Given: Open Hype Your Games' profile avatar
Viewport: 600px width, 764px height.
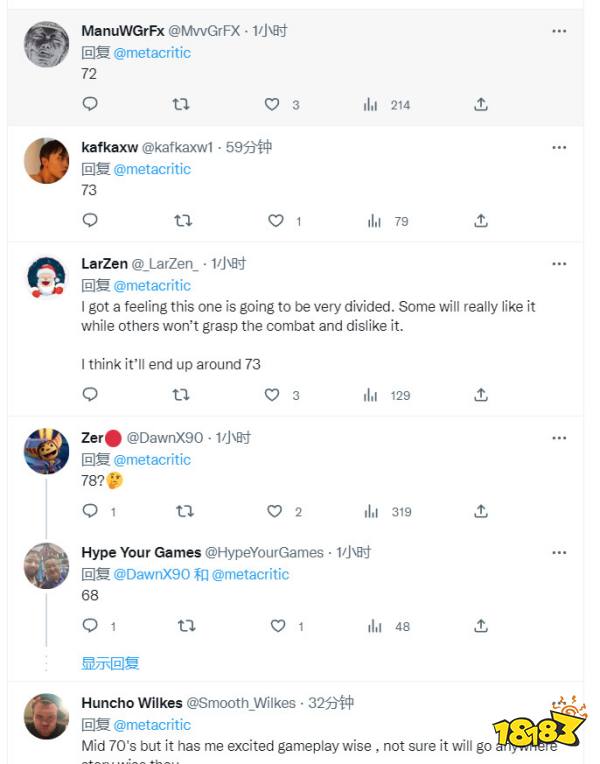Looking at the screenshot, I should [46, 565].
